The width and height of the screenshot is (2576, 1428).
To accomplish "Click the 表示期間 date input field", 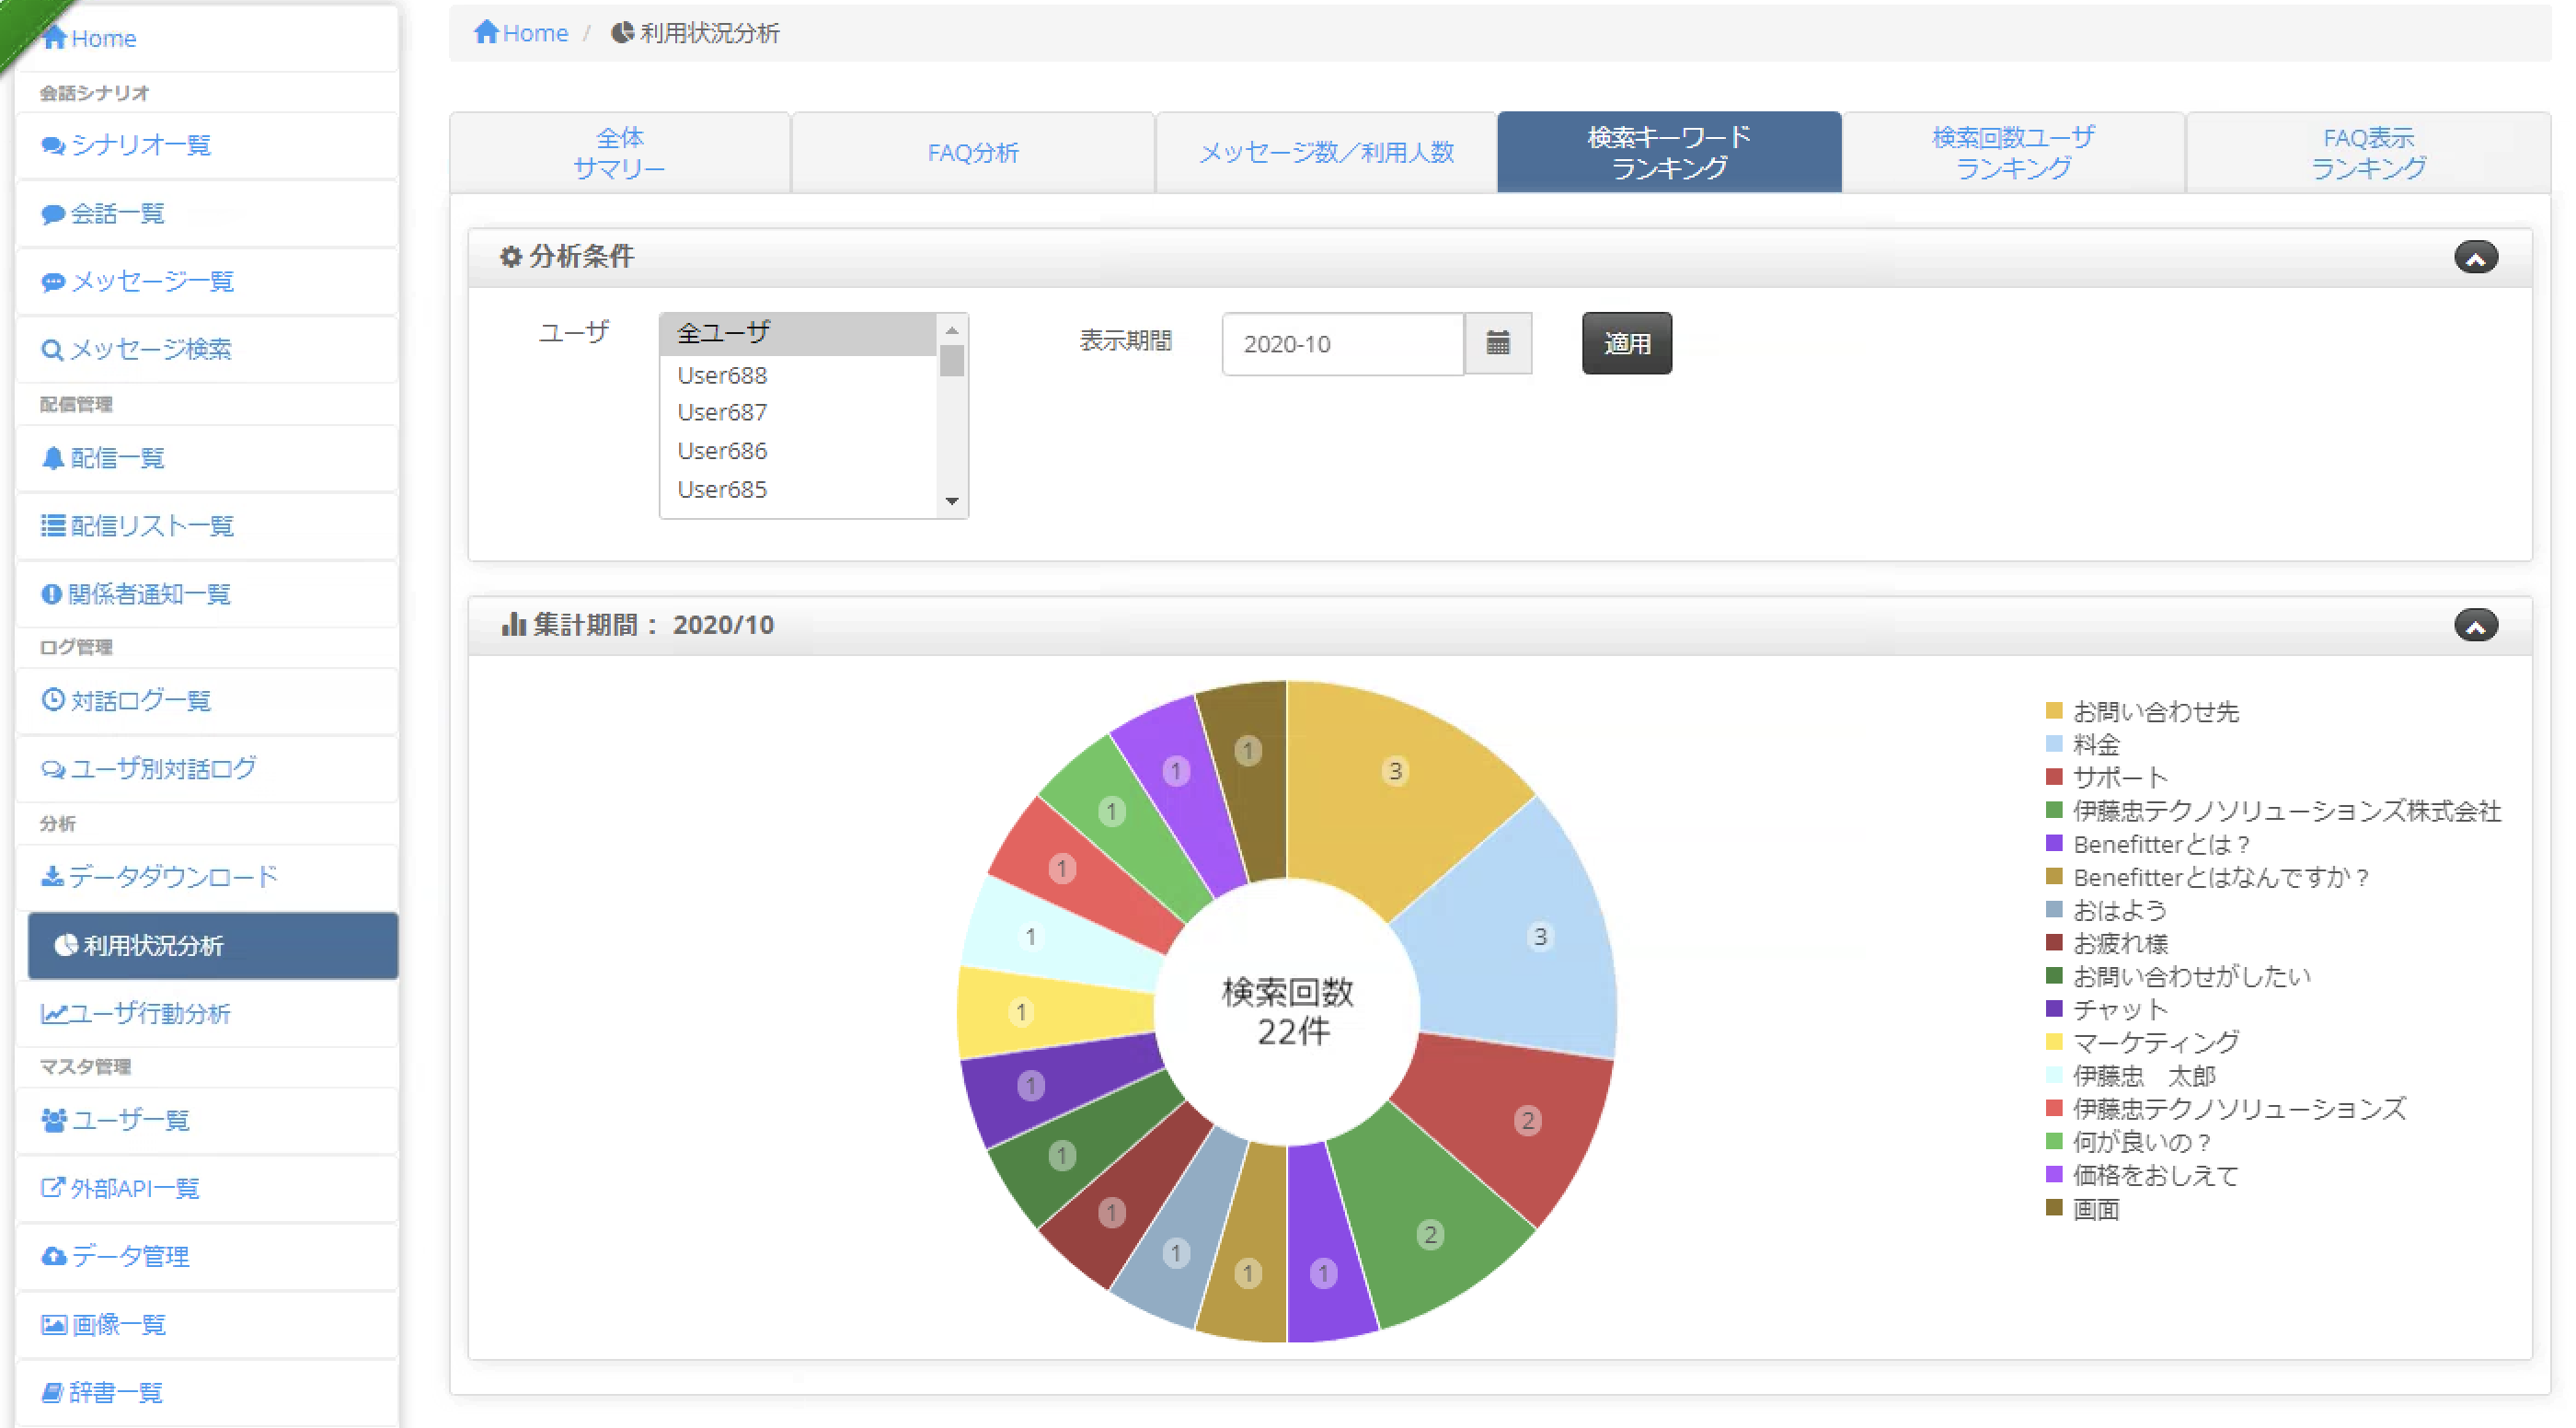I will pos(1343,343).
